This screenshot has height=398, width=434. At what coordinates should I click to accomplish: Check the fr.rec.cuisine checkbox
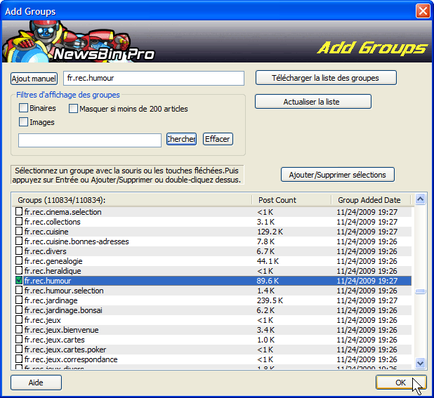coord(19,231)
